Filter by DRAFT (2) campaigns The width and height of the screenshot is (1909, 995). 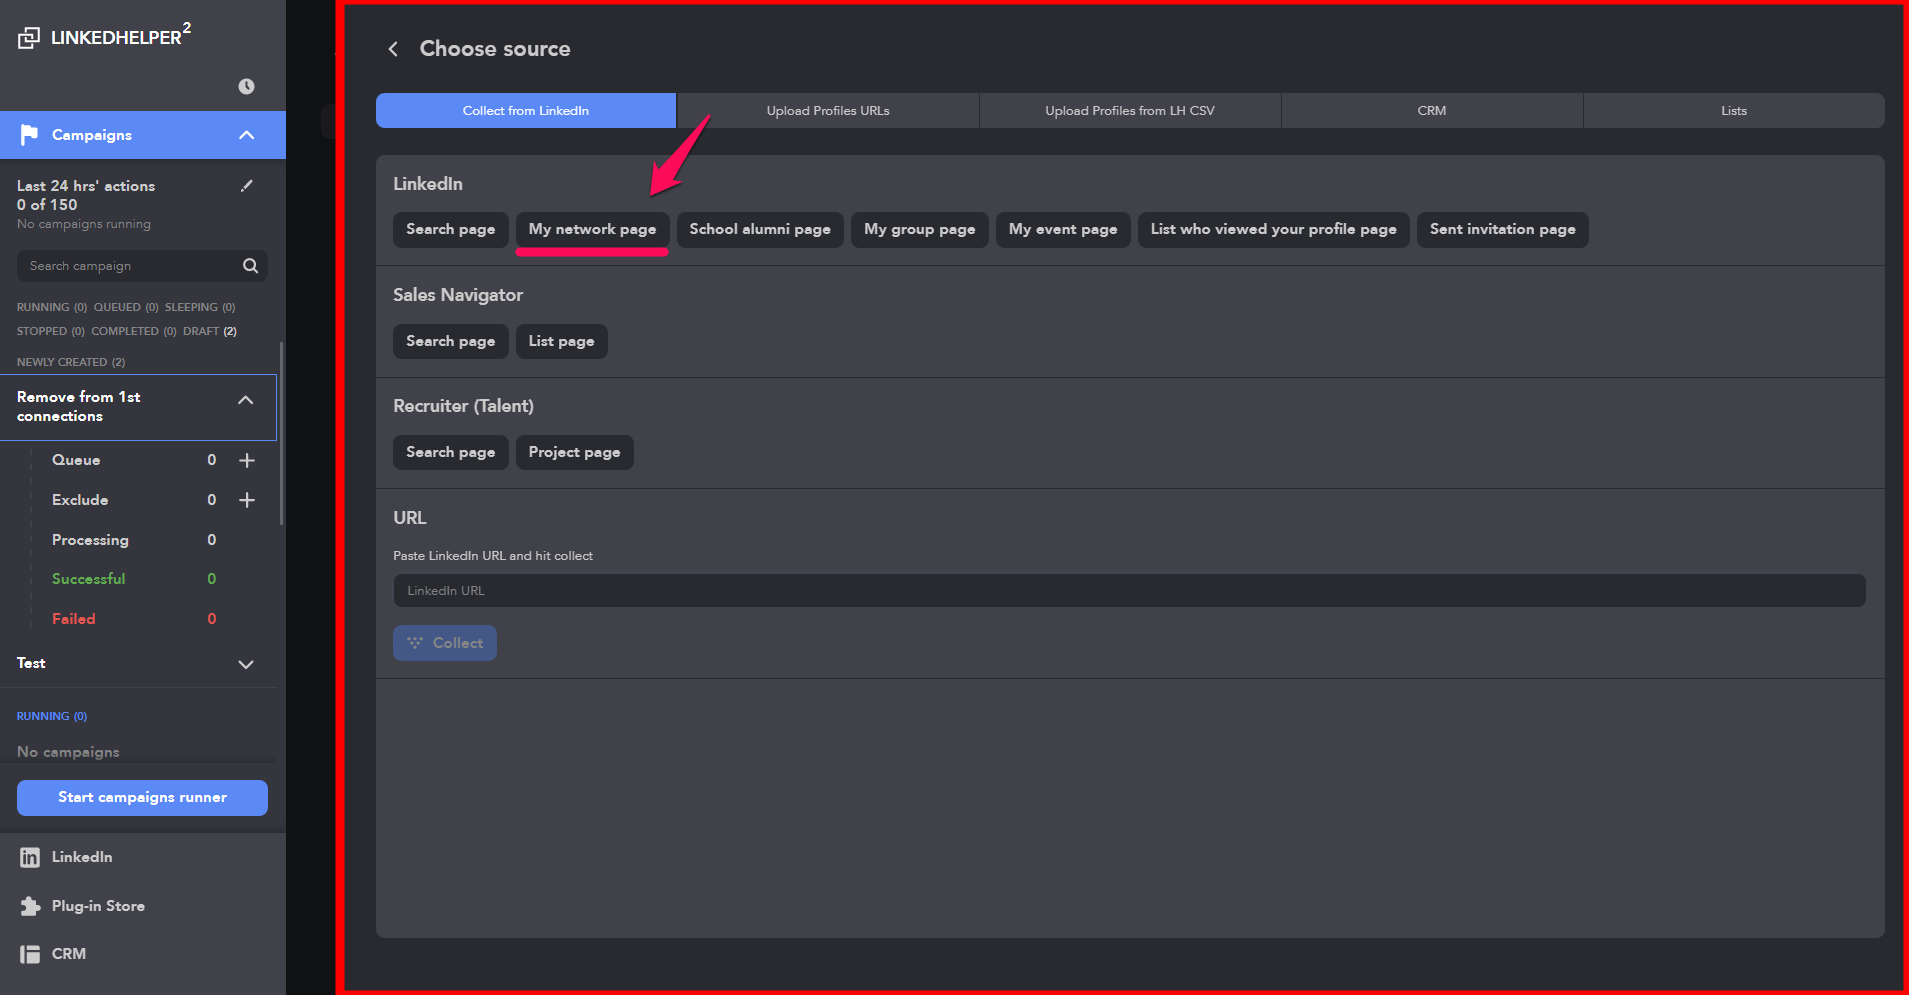210,331
